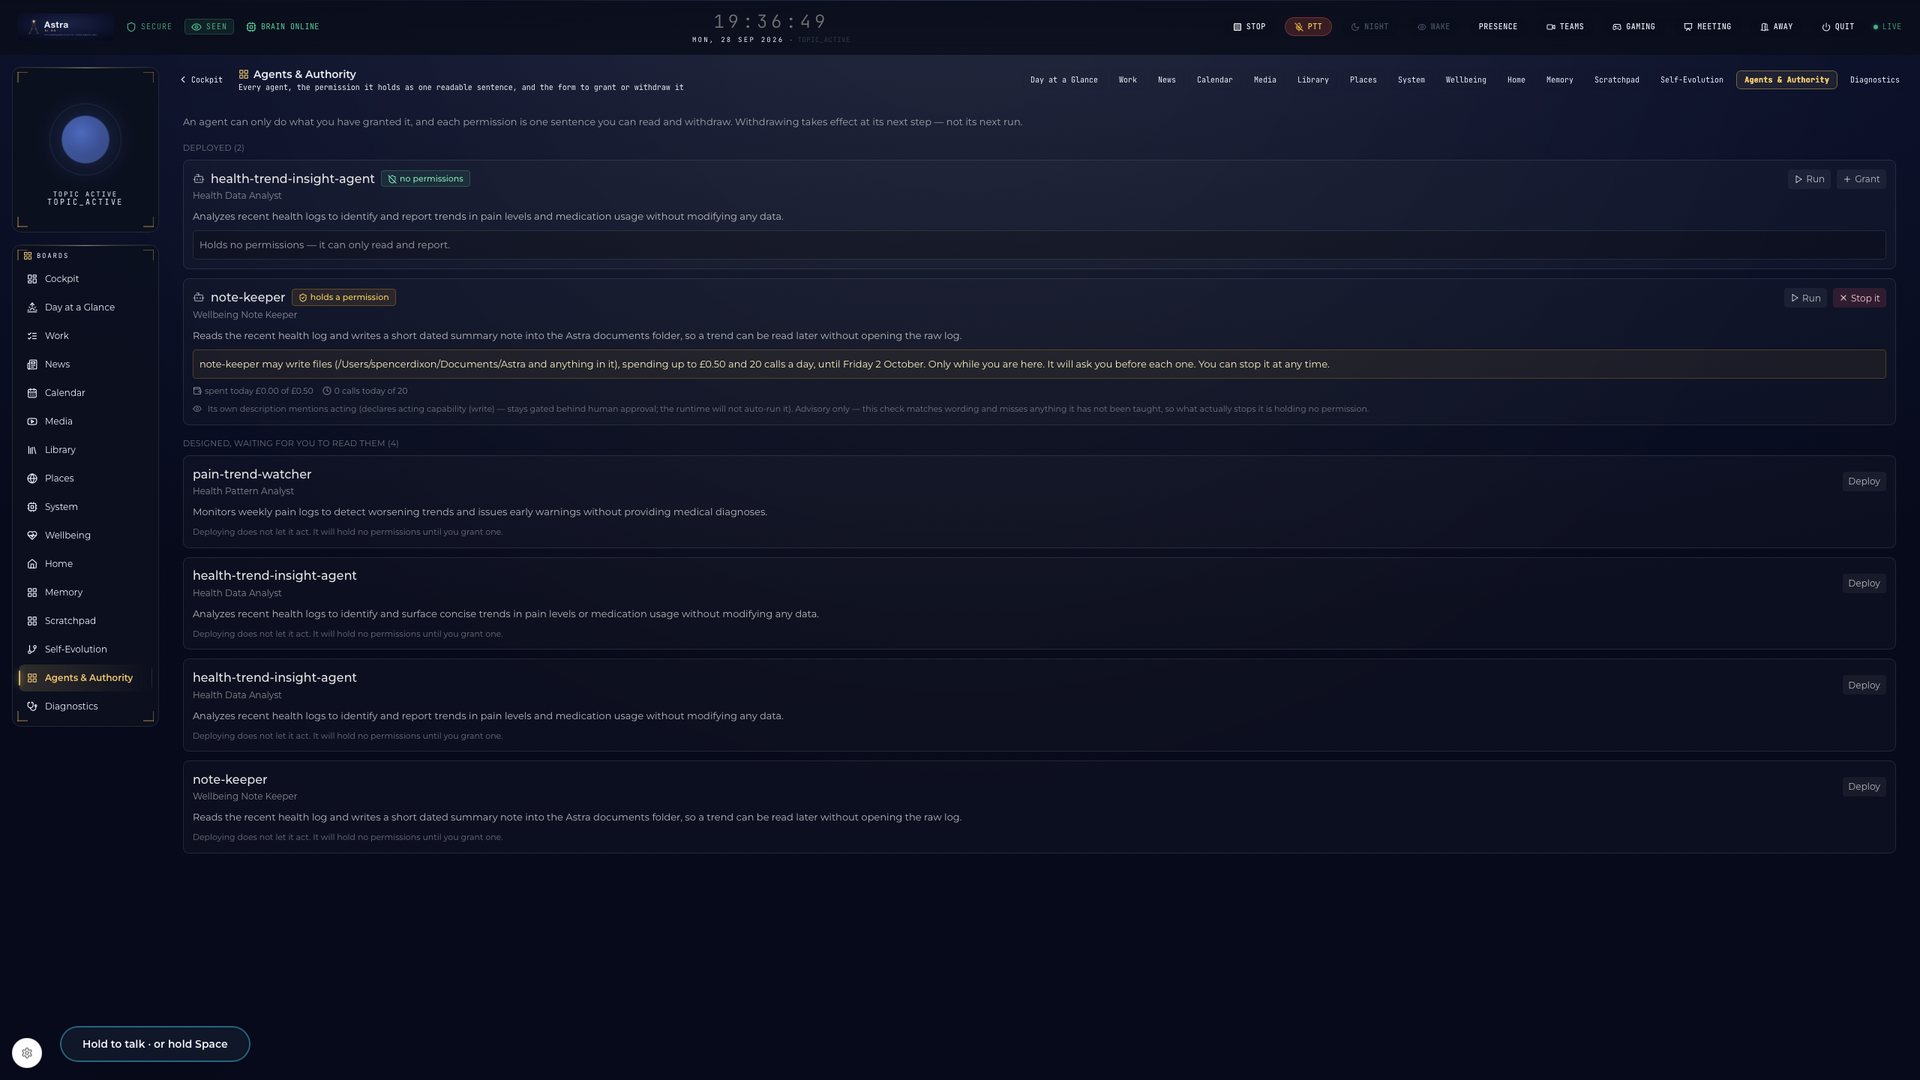This screenshot has height=1080, width=1920.
Task: Open the Media board in sidebar
Action: [x=85, y=422]
